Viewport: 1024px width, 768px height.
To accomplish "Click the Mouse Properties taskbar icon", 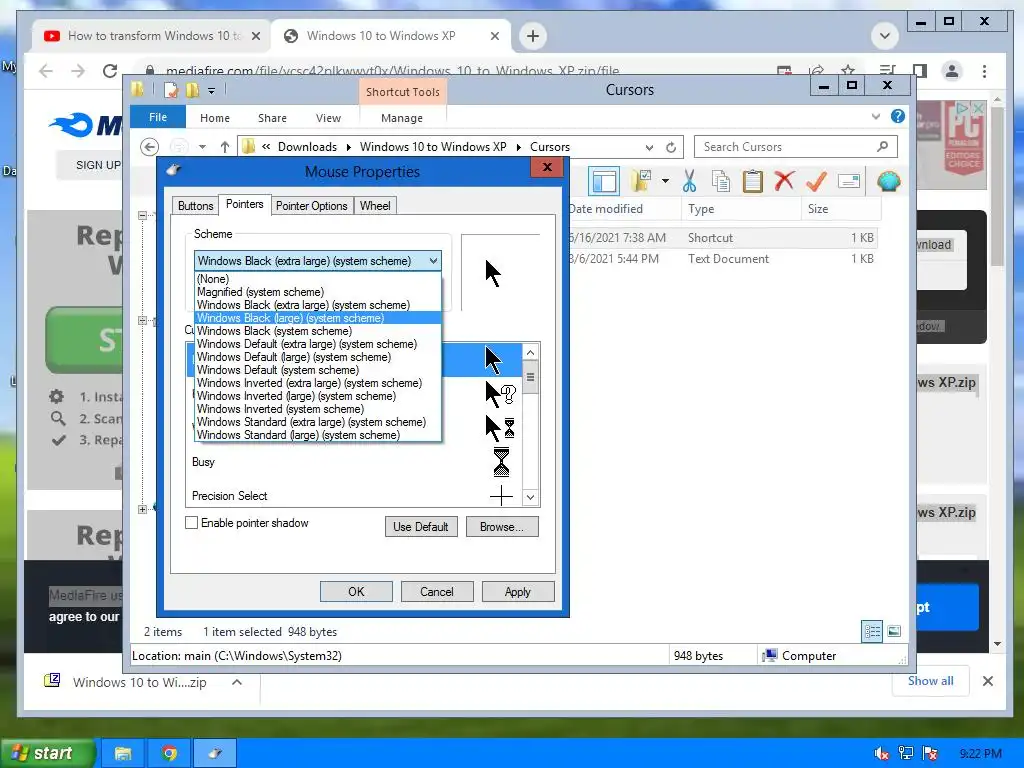I will point(215,754).
